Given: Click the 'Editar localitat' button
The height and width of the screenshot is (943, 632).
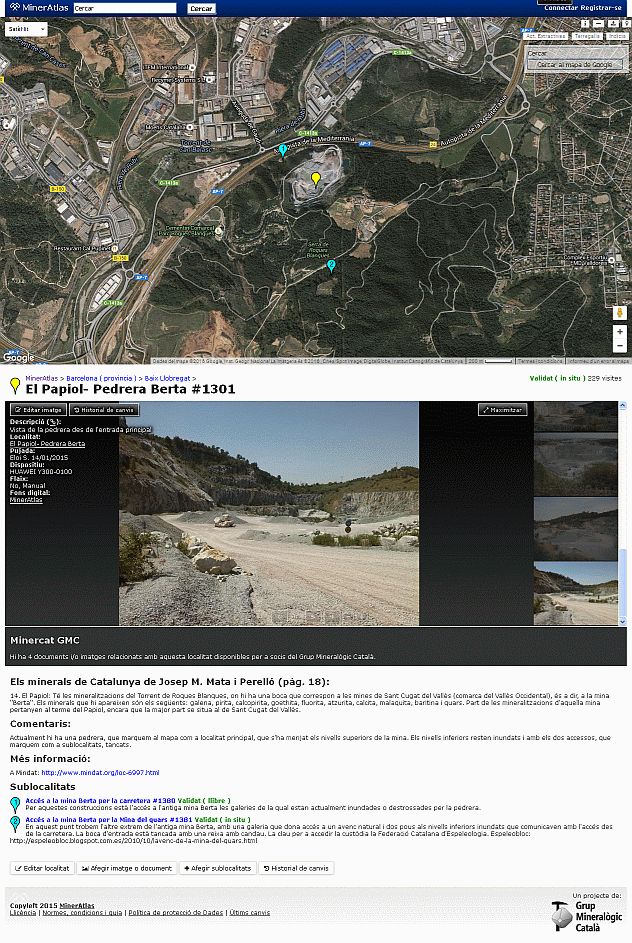Looking at the screenshot, I should click(x=42, y=868).
